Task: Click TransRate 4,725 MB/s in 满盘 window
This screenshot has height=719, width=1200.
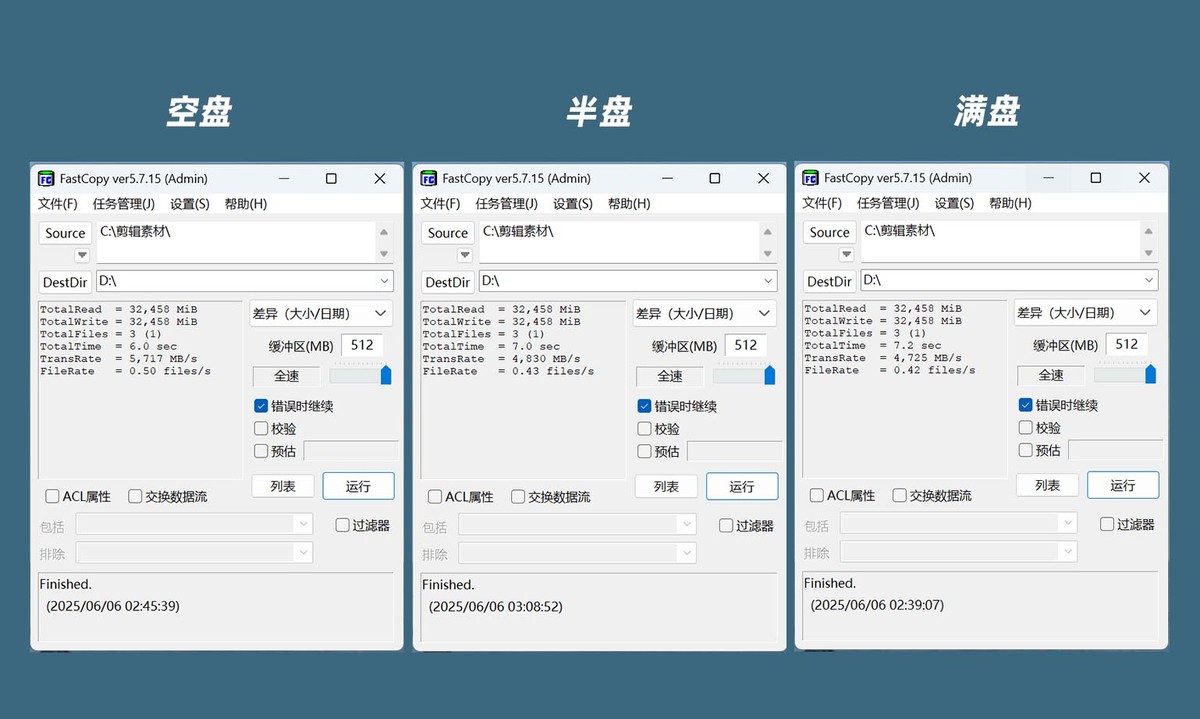Action: (x=883, y=358)
